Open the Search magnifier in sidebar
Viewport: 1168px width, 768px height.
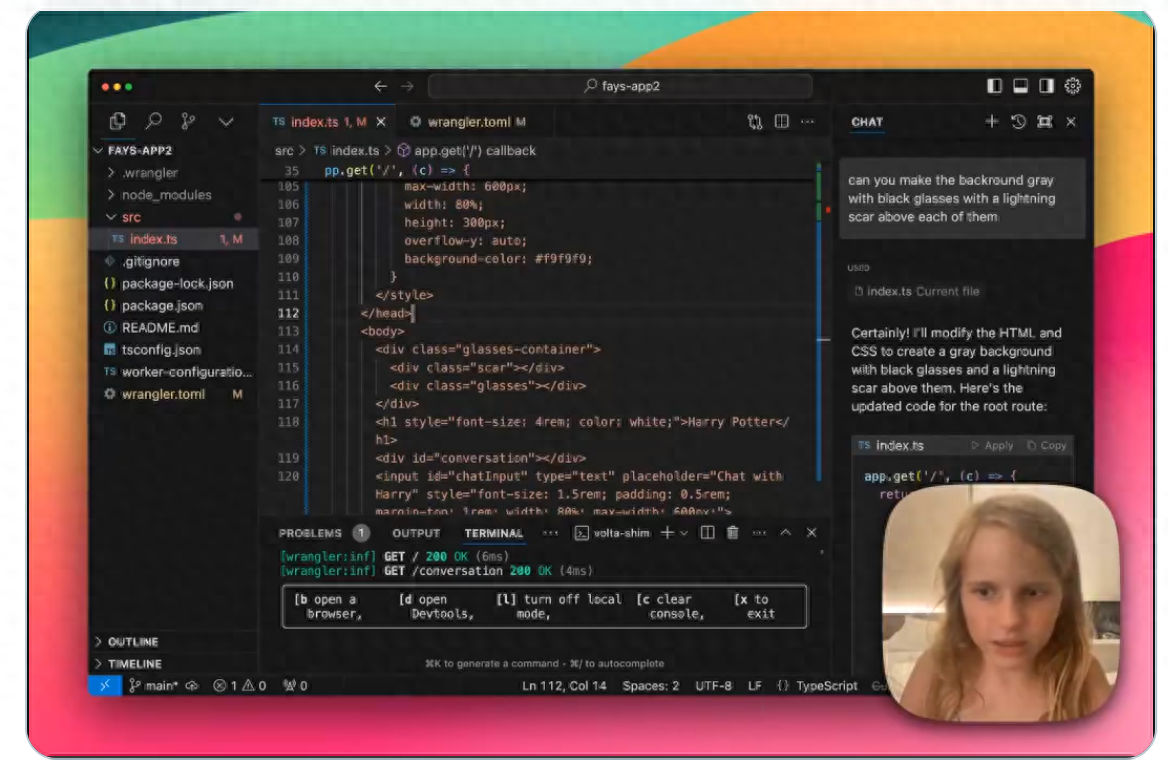tap(153, 121)
